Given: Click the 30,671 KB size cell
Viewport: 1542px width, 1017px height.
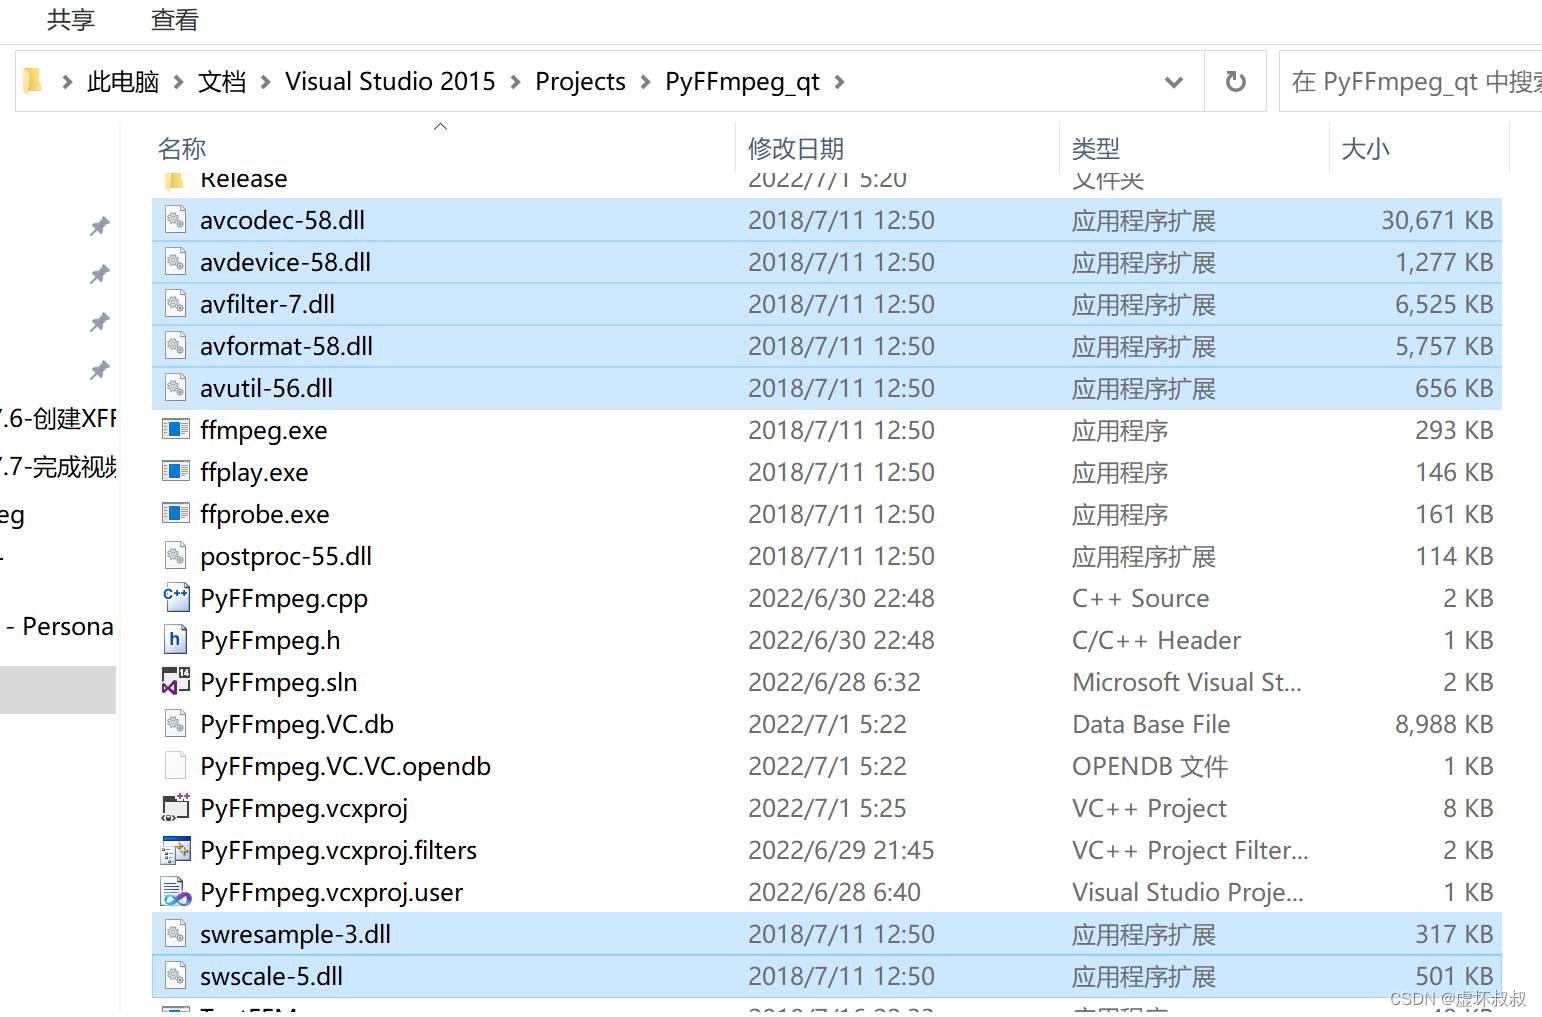Looking at the screenshot, I should [1437, 220].
